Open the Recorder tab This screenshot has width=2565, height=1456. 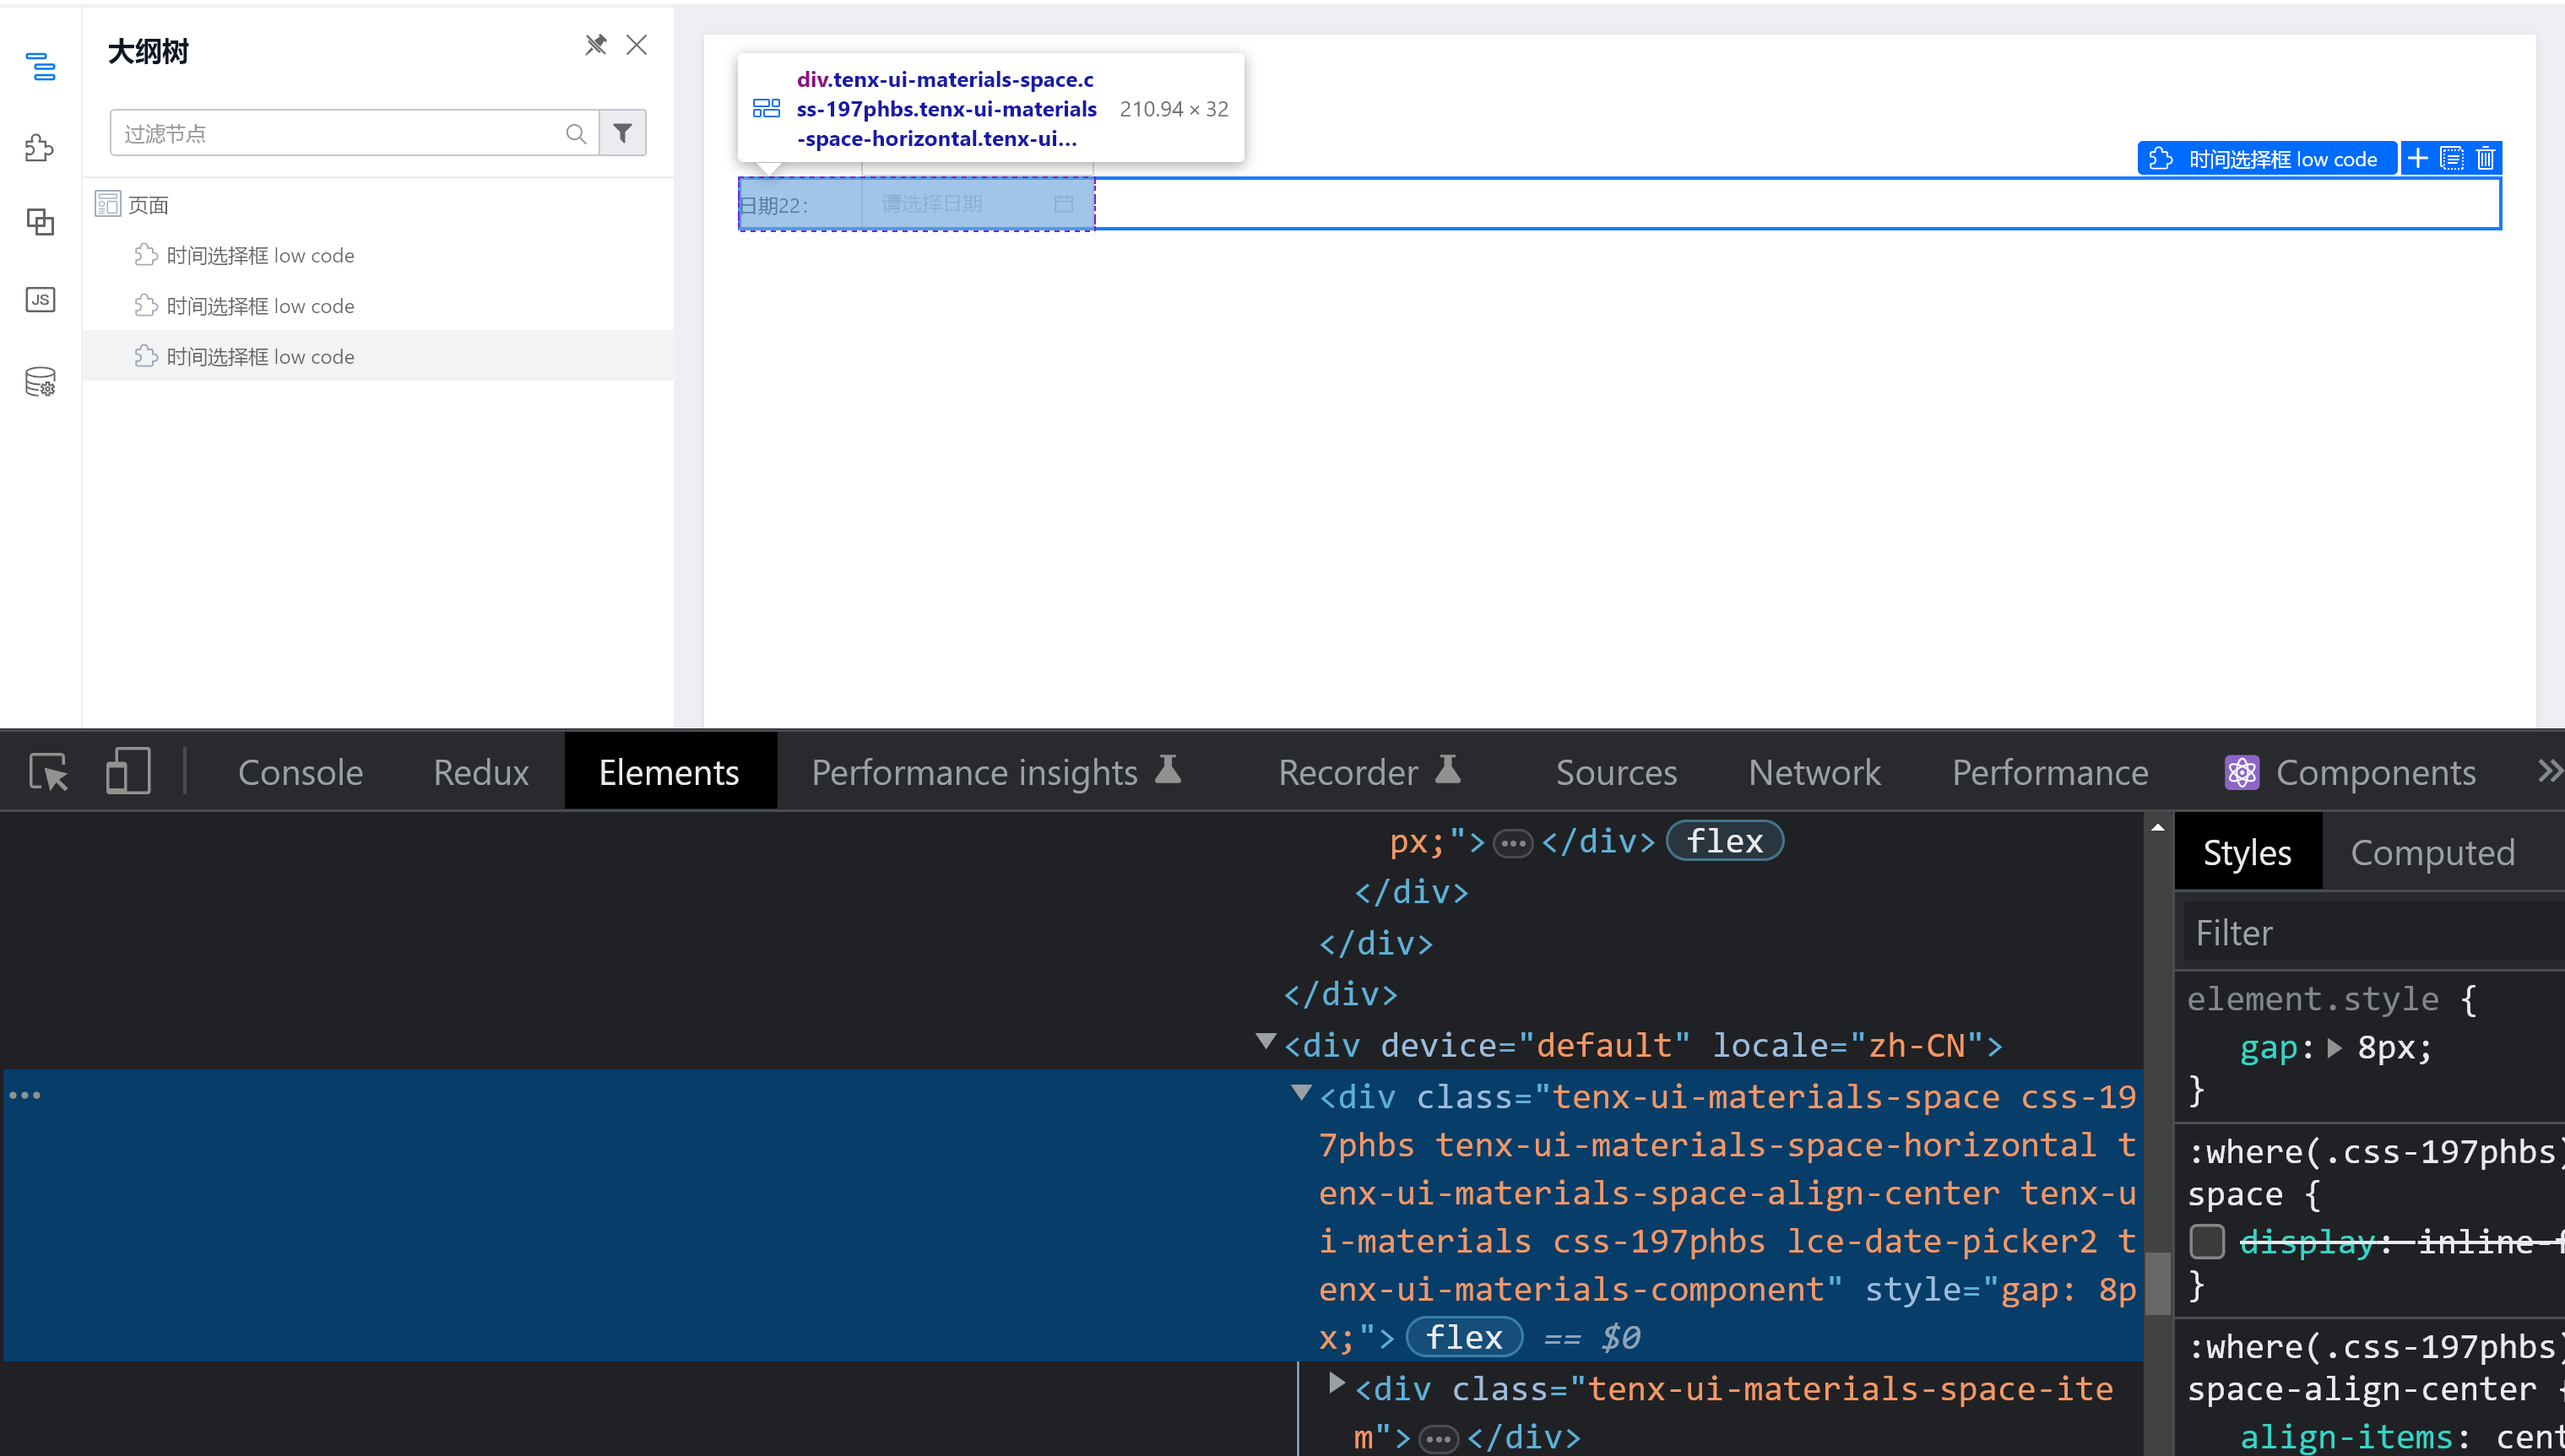pos(1370,772)
